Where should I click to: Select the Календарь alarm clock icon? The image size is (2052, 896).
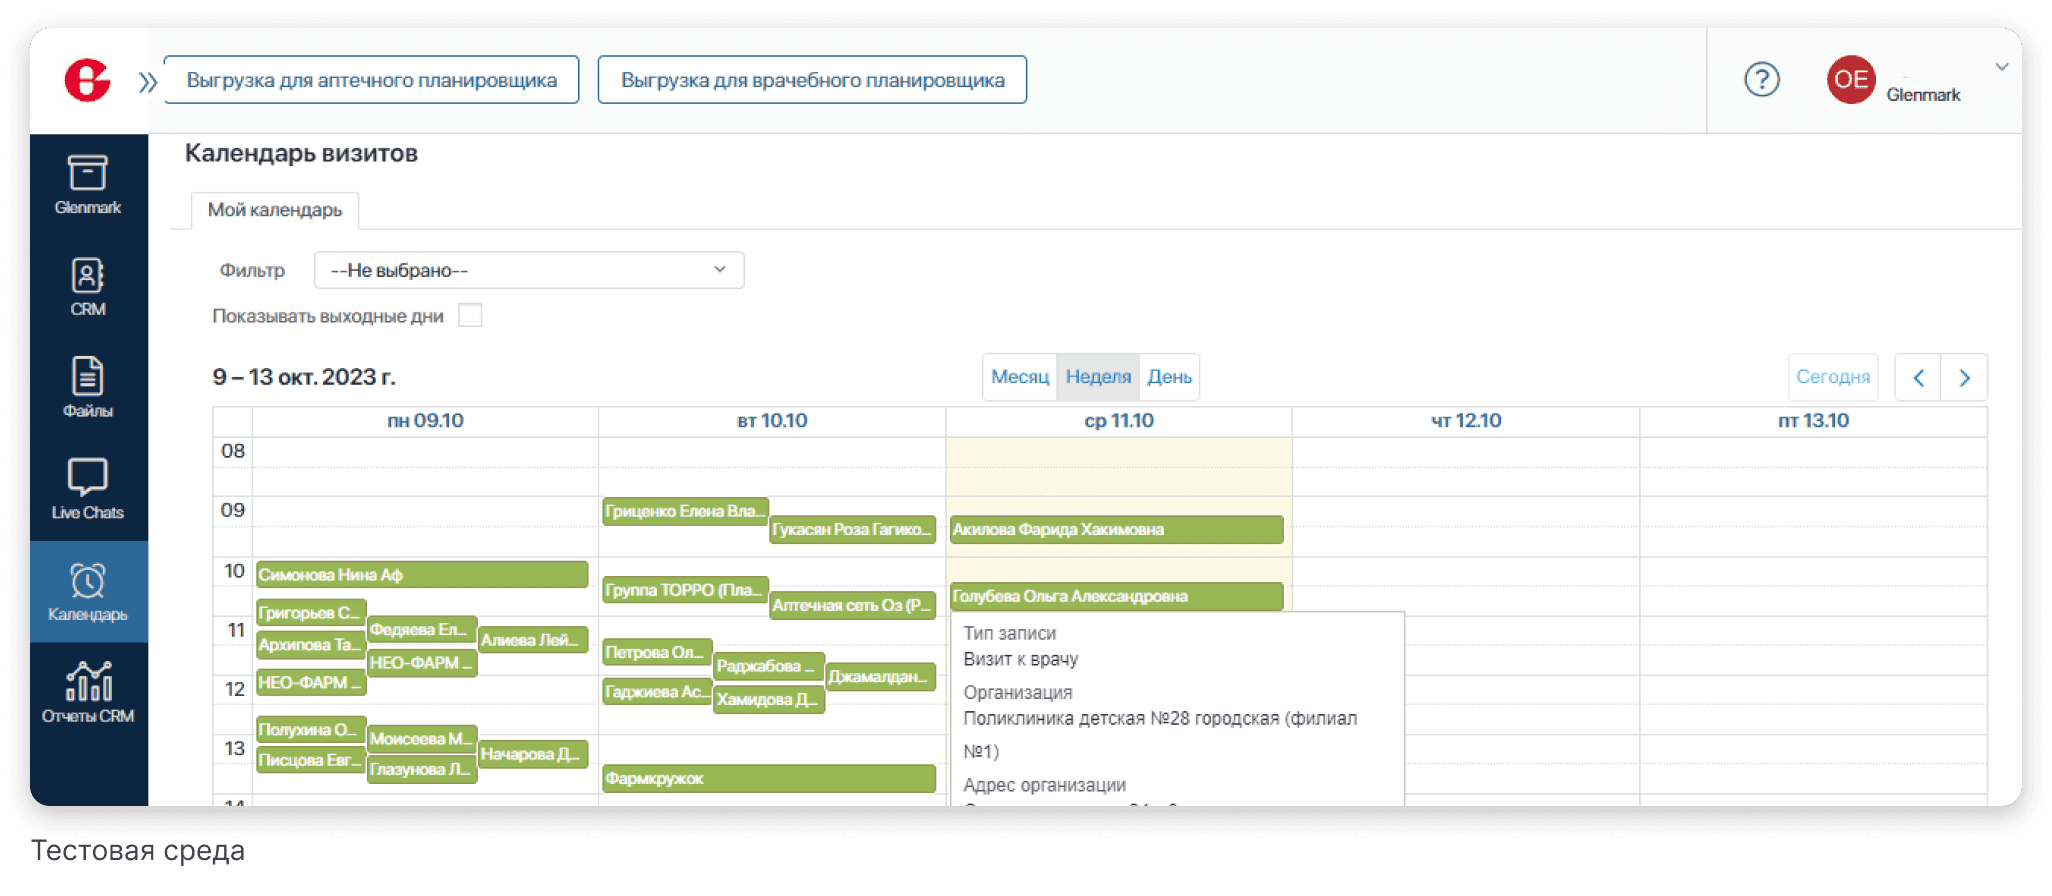pos(87,581)
